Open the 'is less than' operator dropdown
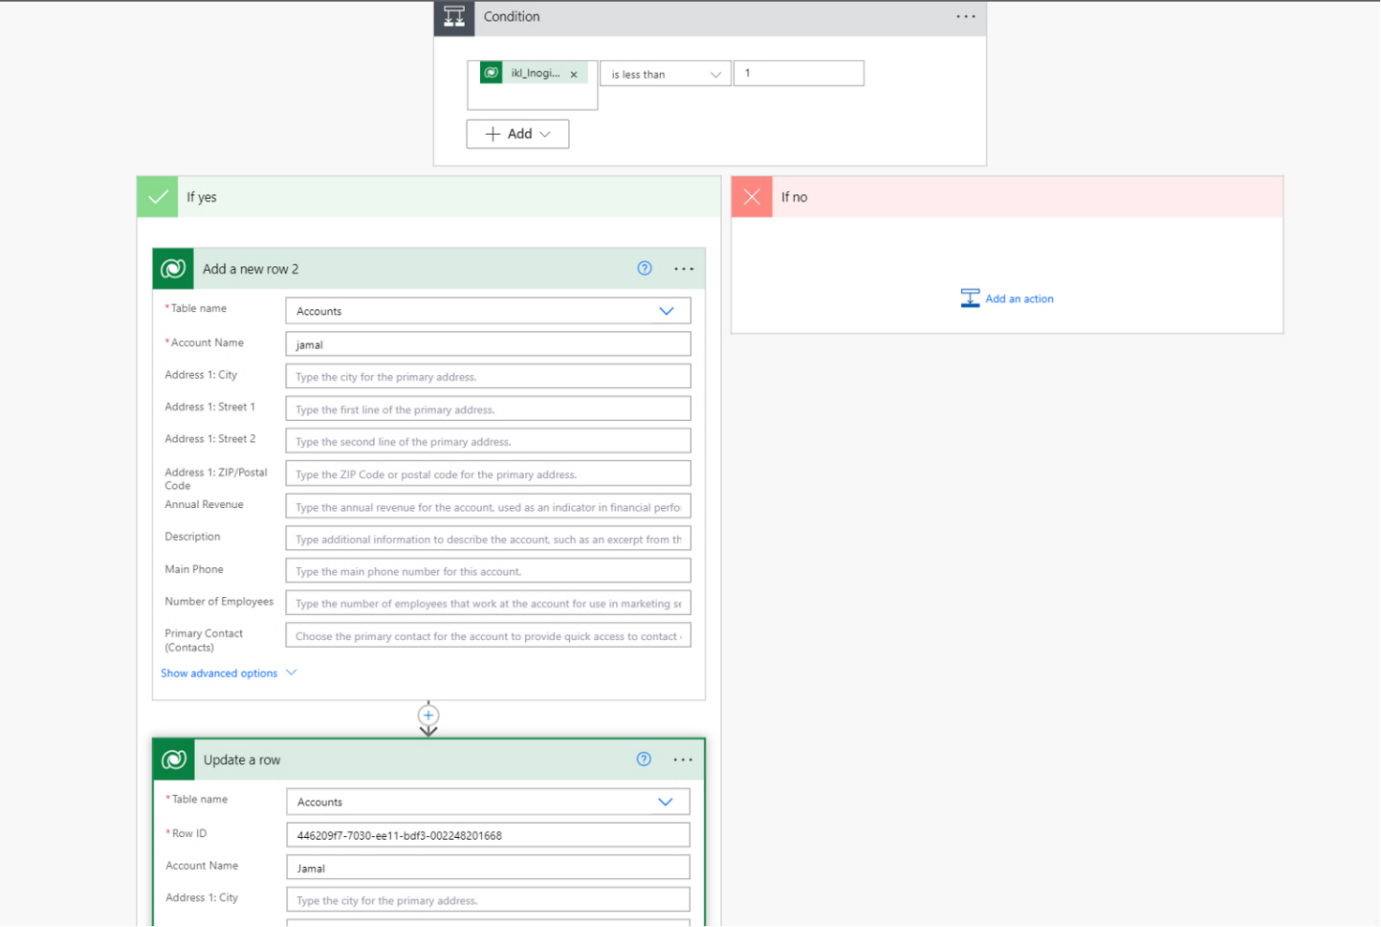 pyautogui.click(x=665, y=74)
